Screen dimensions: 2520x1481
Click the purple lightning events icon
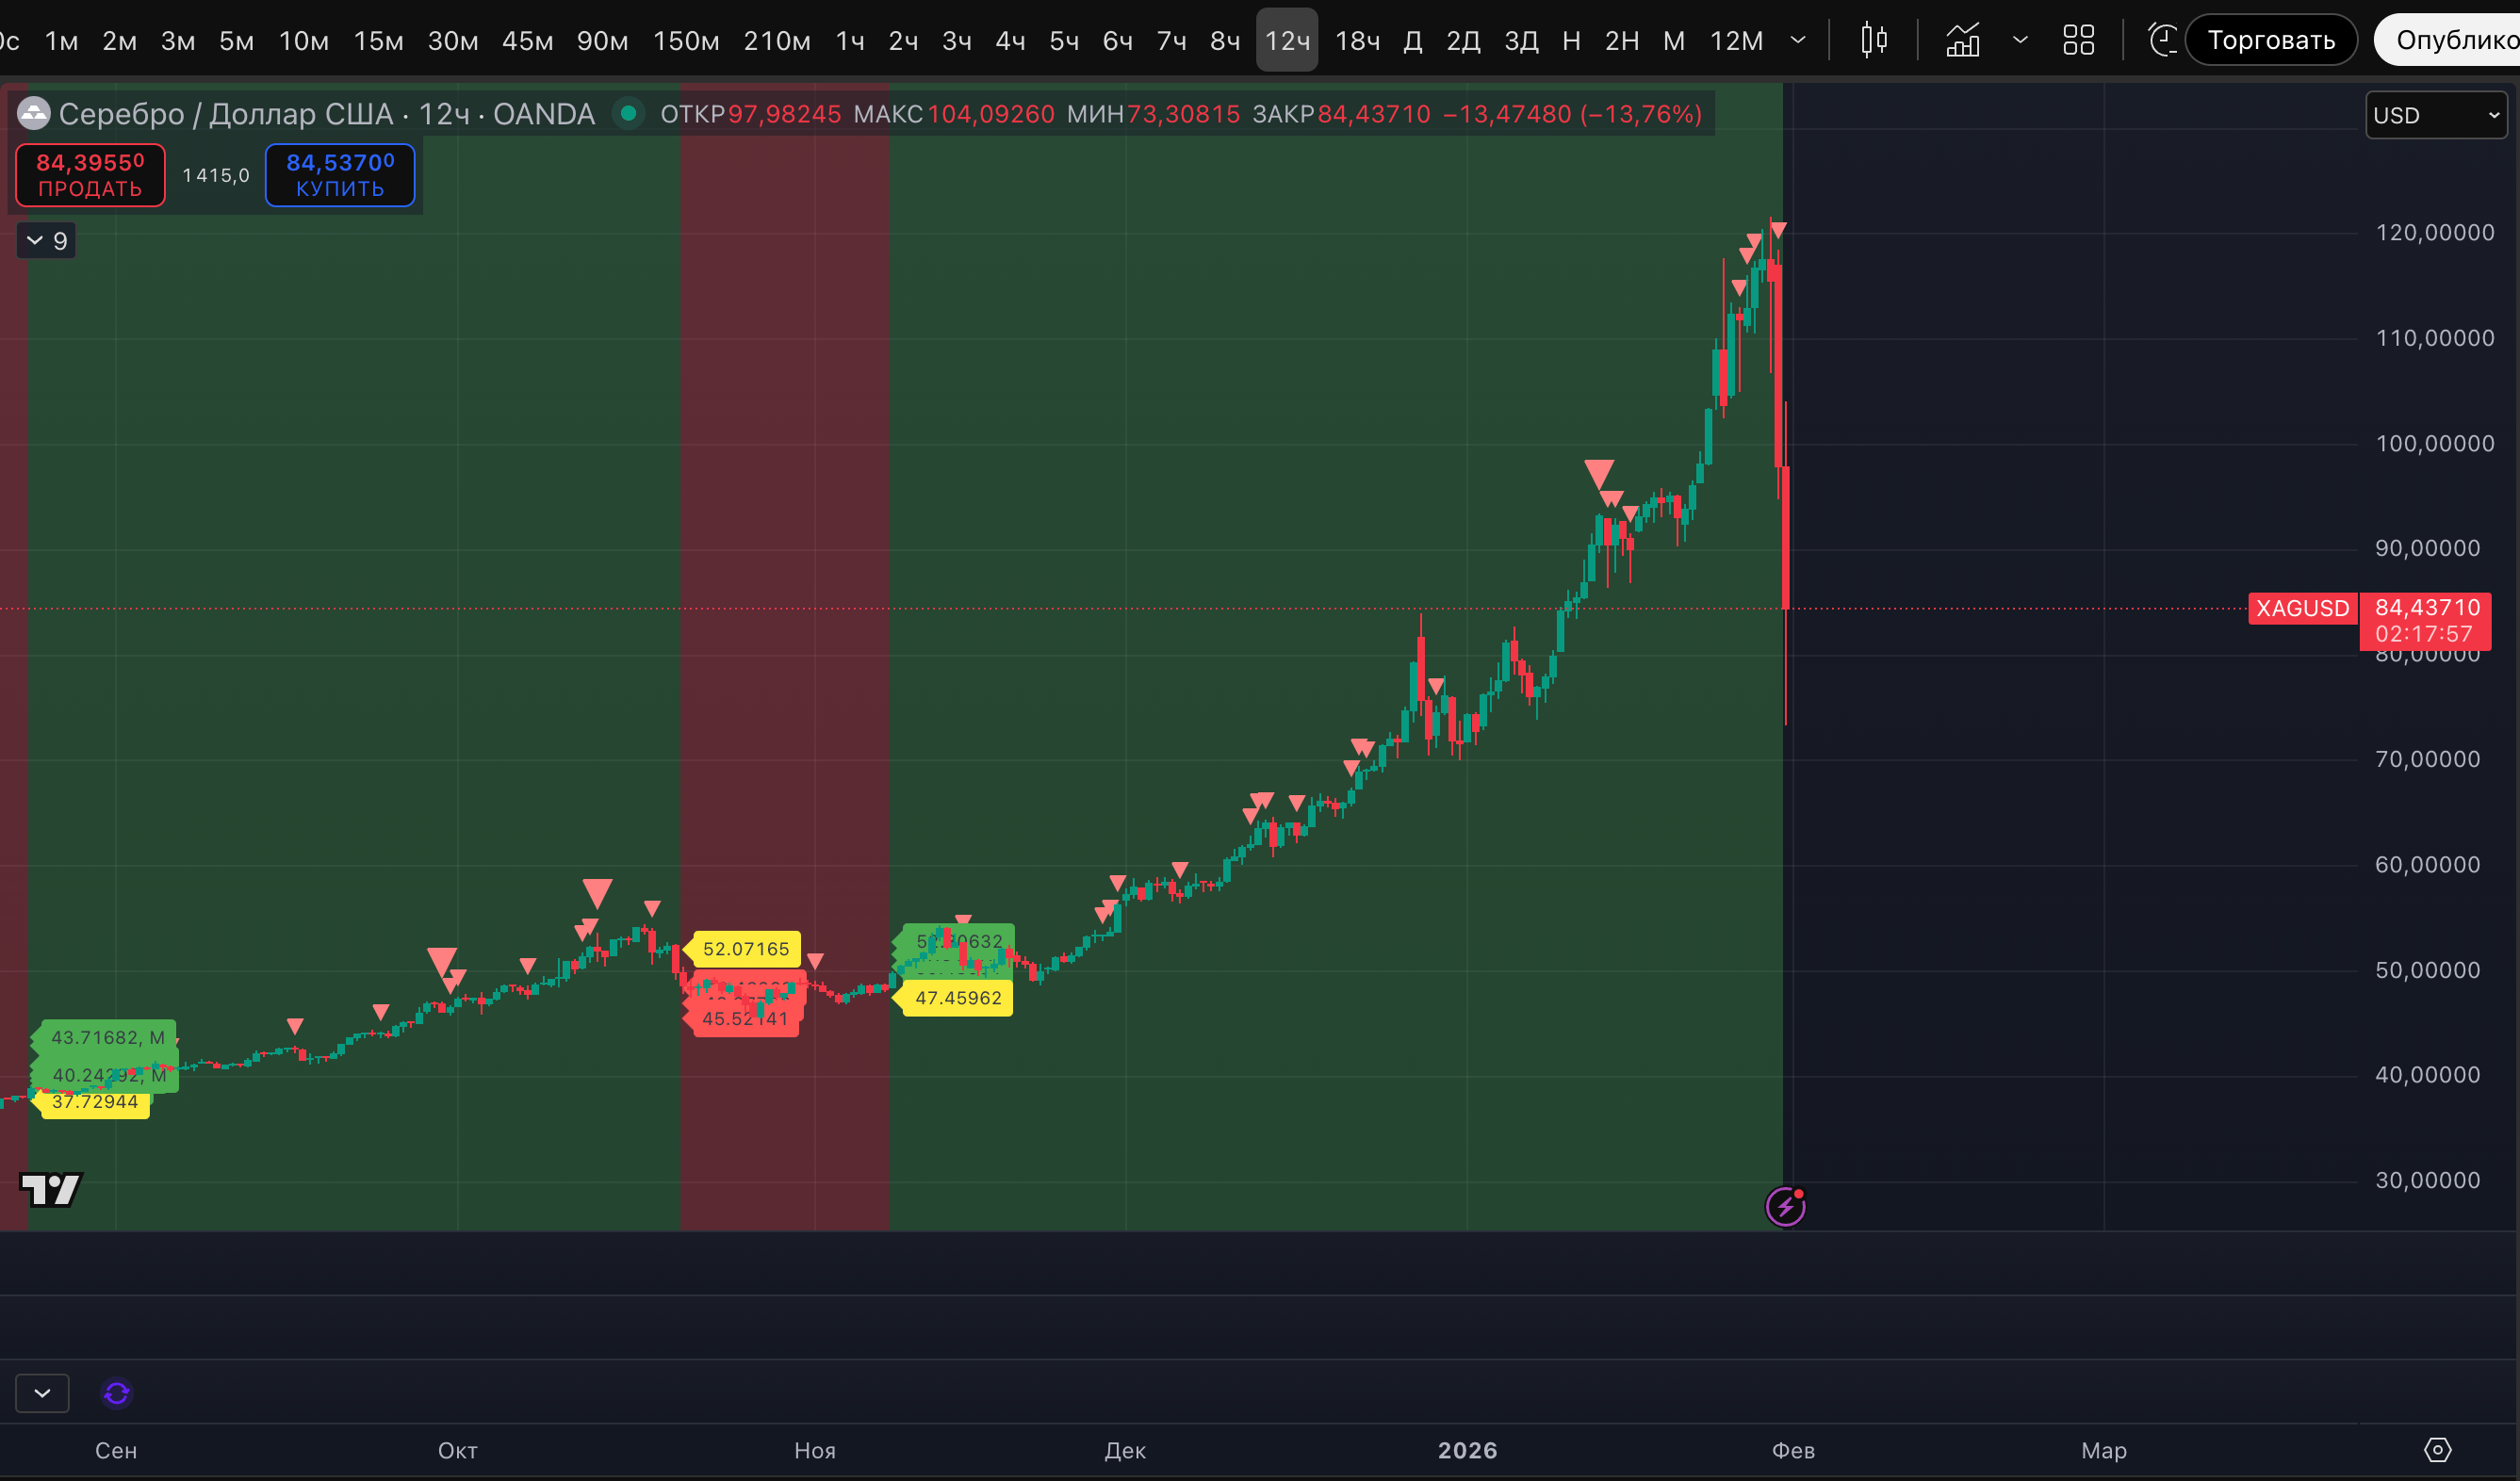coord(1785,1206)
